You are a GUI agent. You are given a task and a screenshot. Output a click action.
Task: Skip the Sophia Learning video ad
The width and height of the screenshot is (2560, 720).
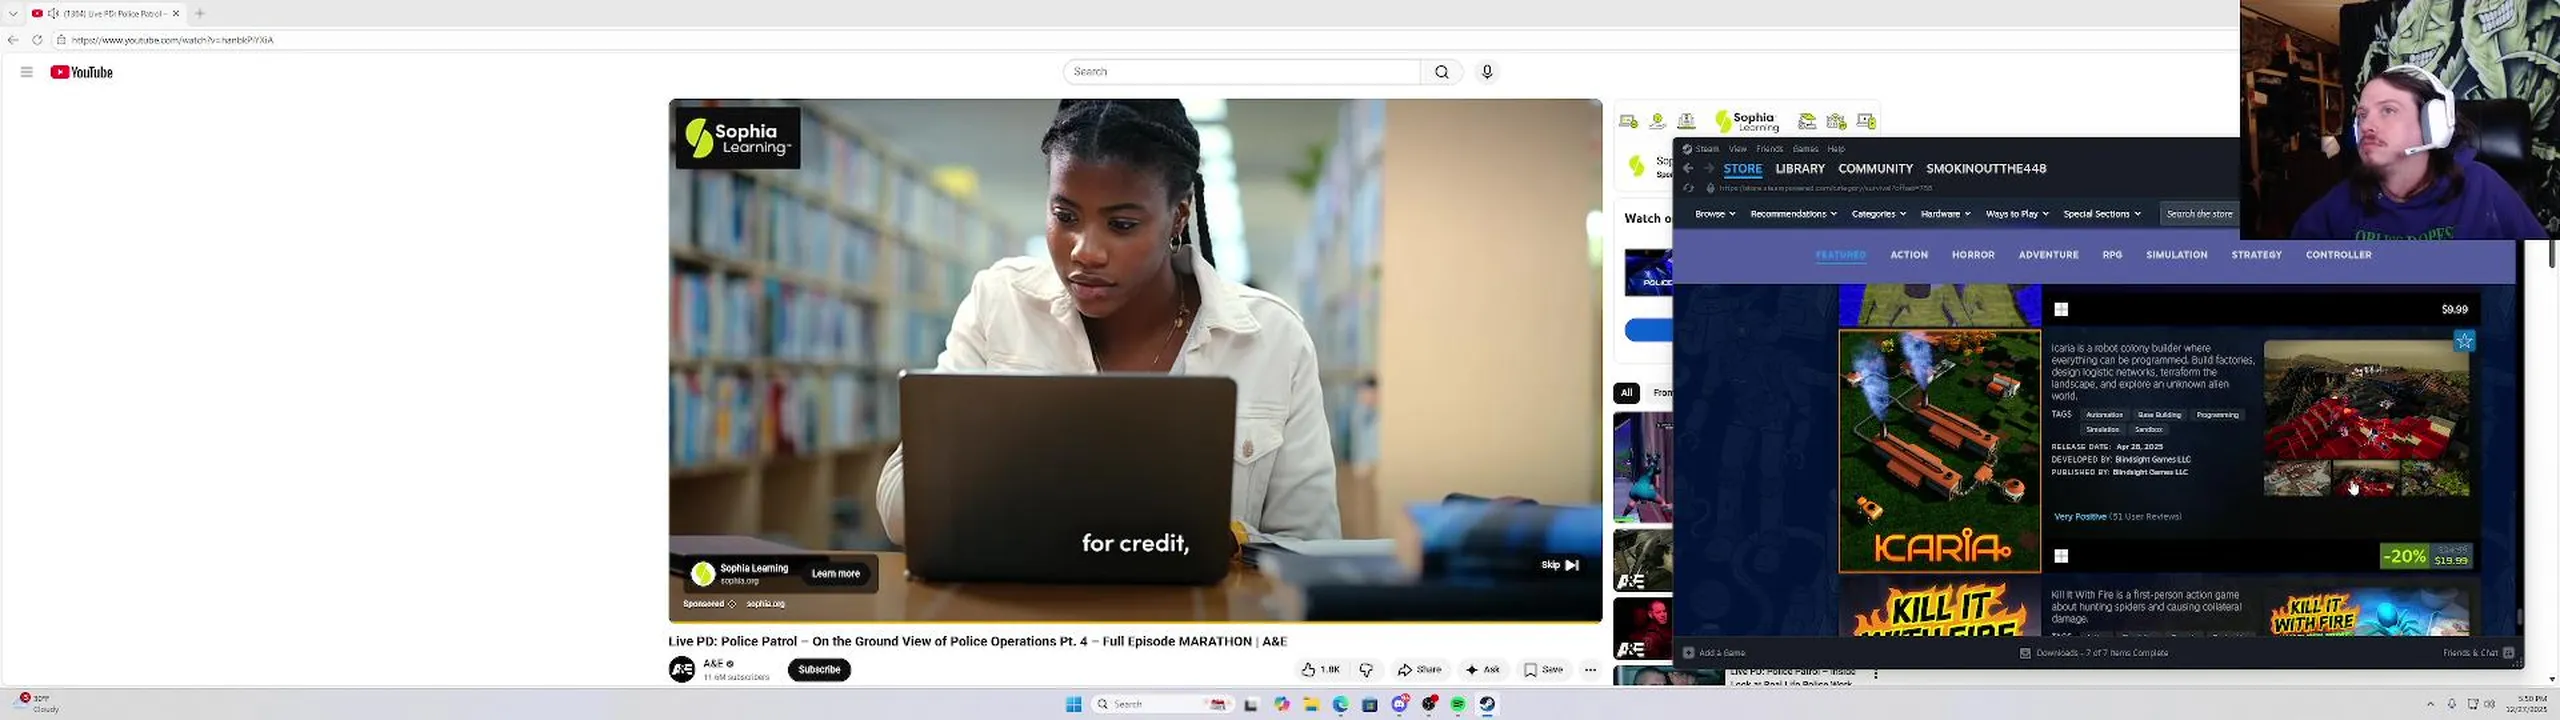tap(1560, 565)
